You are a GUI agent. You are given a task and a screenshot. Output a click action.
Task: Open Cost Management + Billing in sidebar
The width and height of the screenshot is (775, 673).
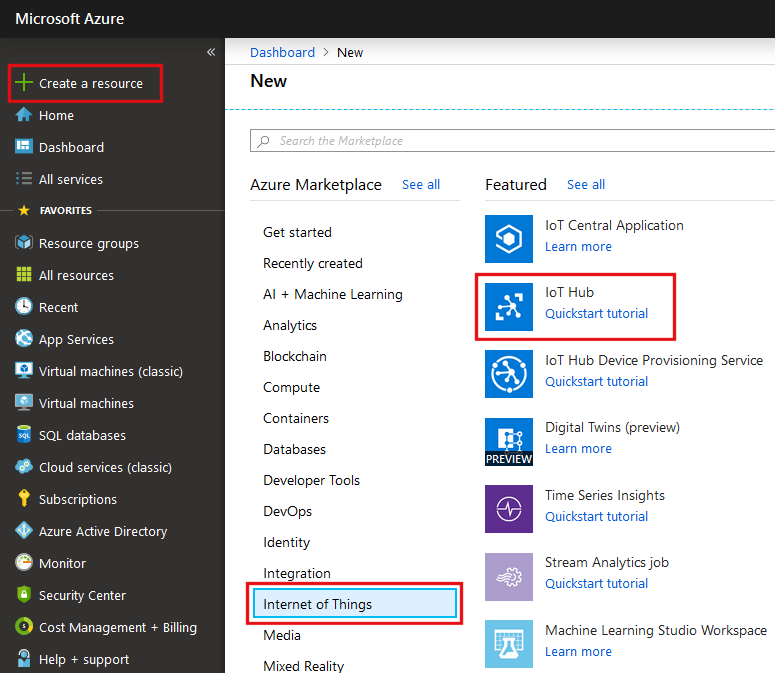[117, 628]
